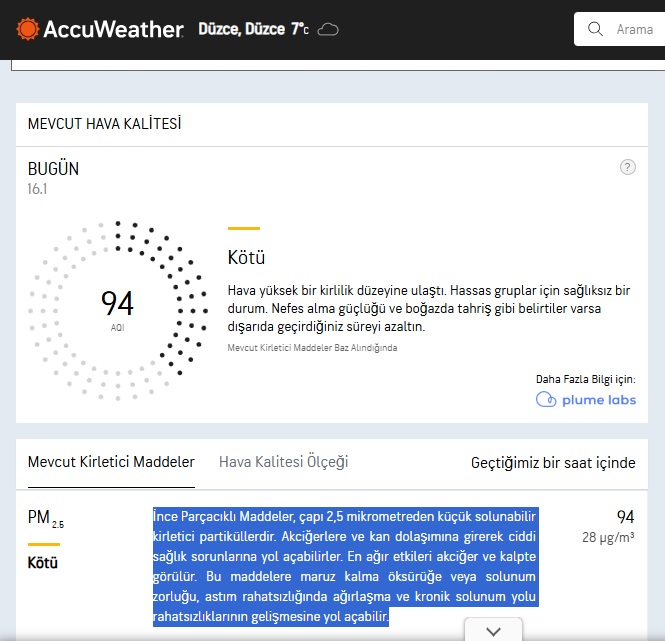The height and width of the screenshot is (641, 665).
Task: Click the yellow indicator under PM2.5
Action: (43, 544)
